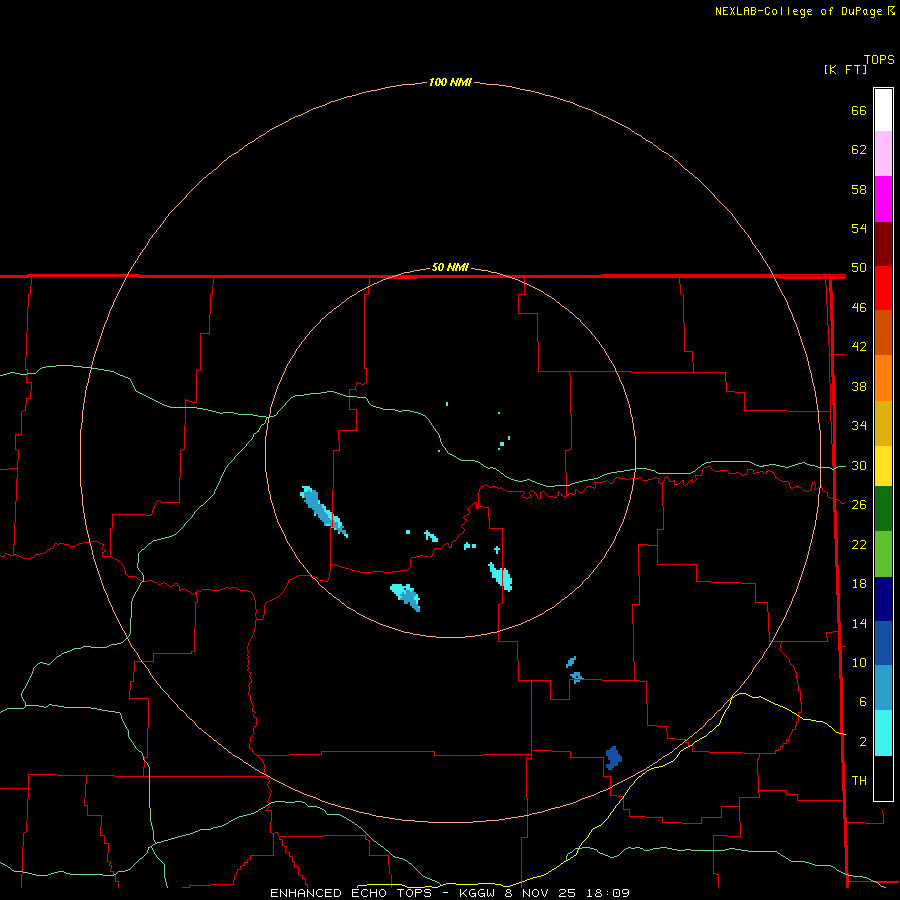Click the gold legend swatch
This screenshot has width=900, height=900.
883,423
